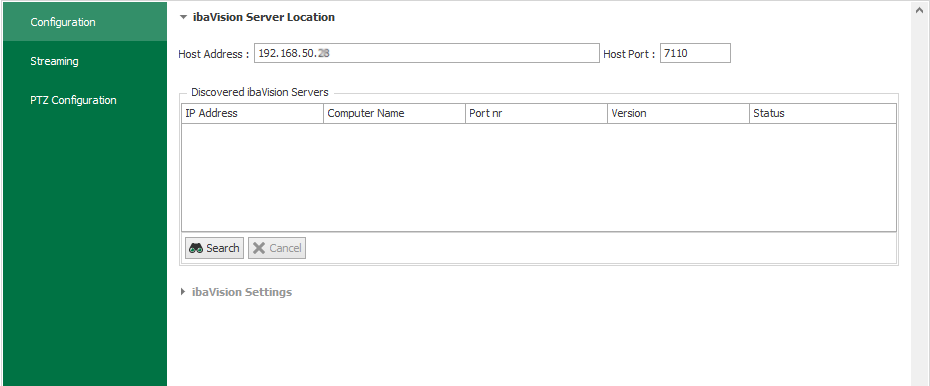Sort by Computer Name column header
The width and height of the screenshot is (930, 386).
tap(394, 113)
